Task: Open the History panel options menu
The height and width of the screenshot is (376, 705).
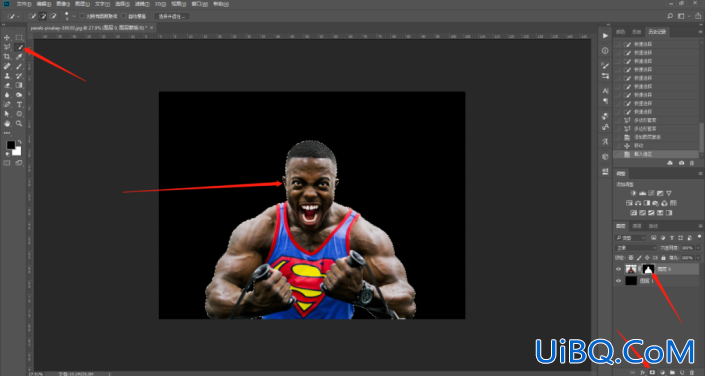Action: pos(700,31)
